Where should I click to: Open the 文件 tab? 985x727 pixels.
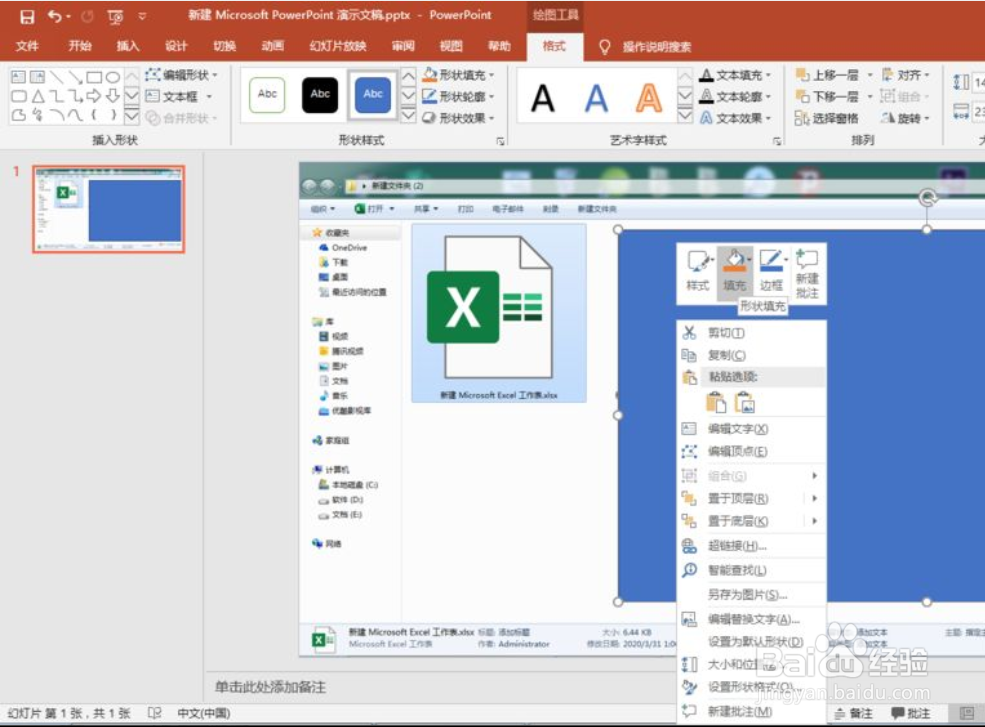27,46
